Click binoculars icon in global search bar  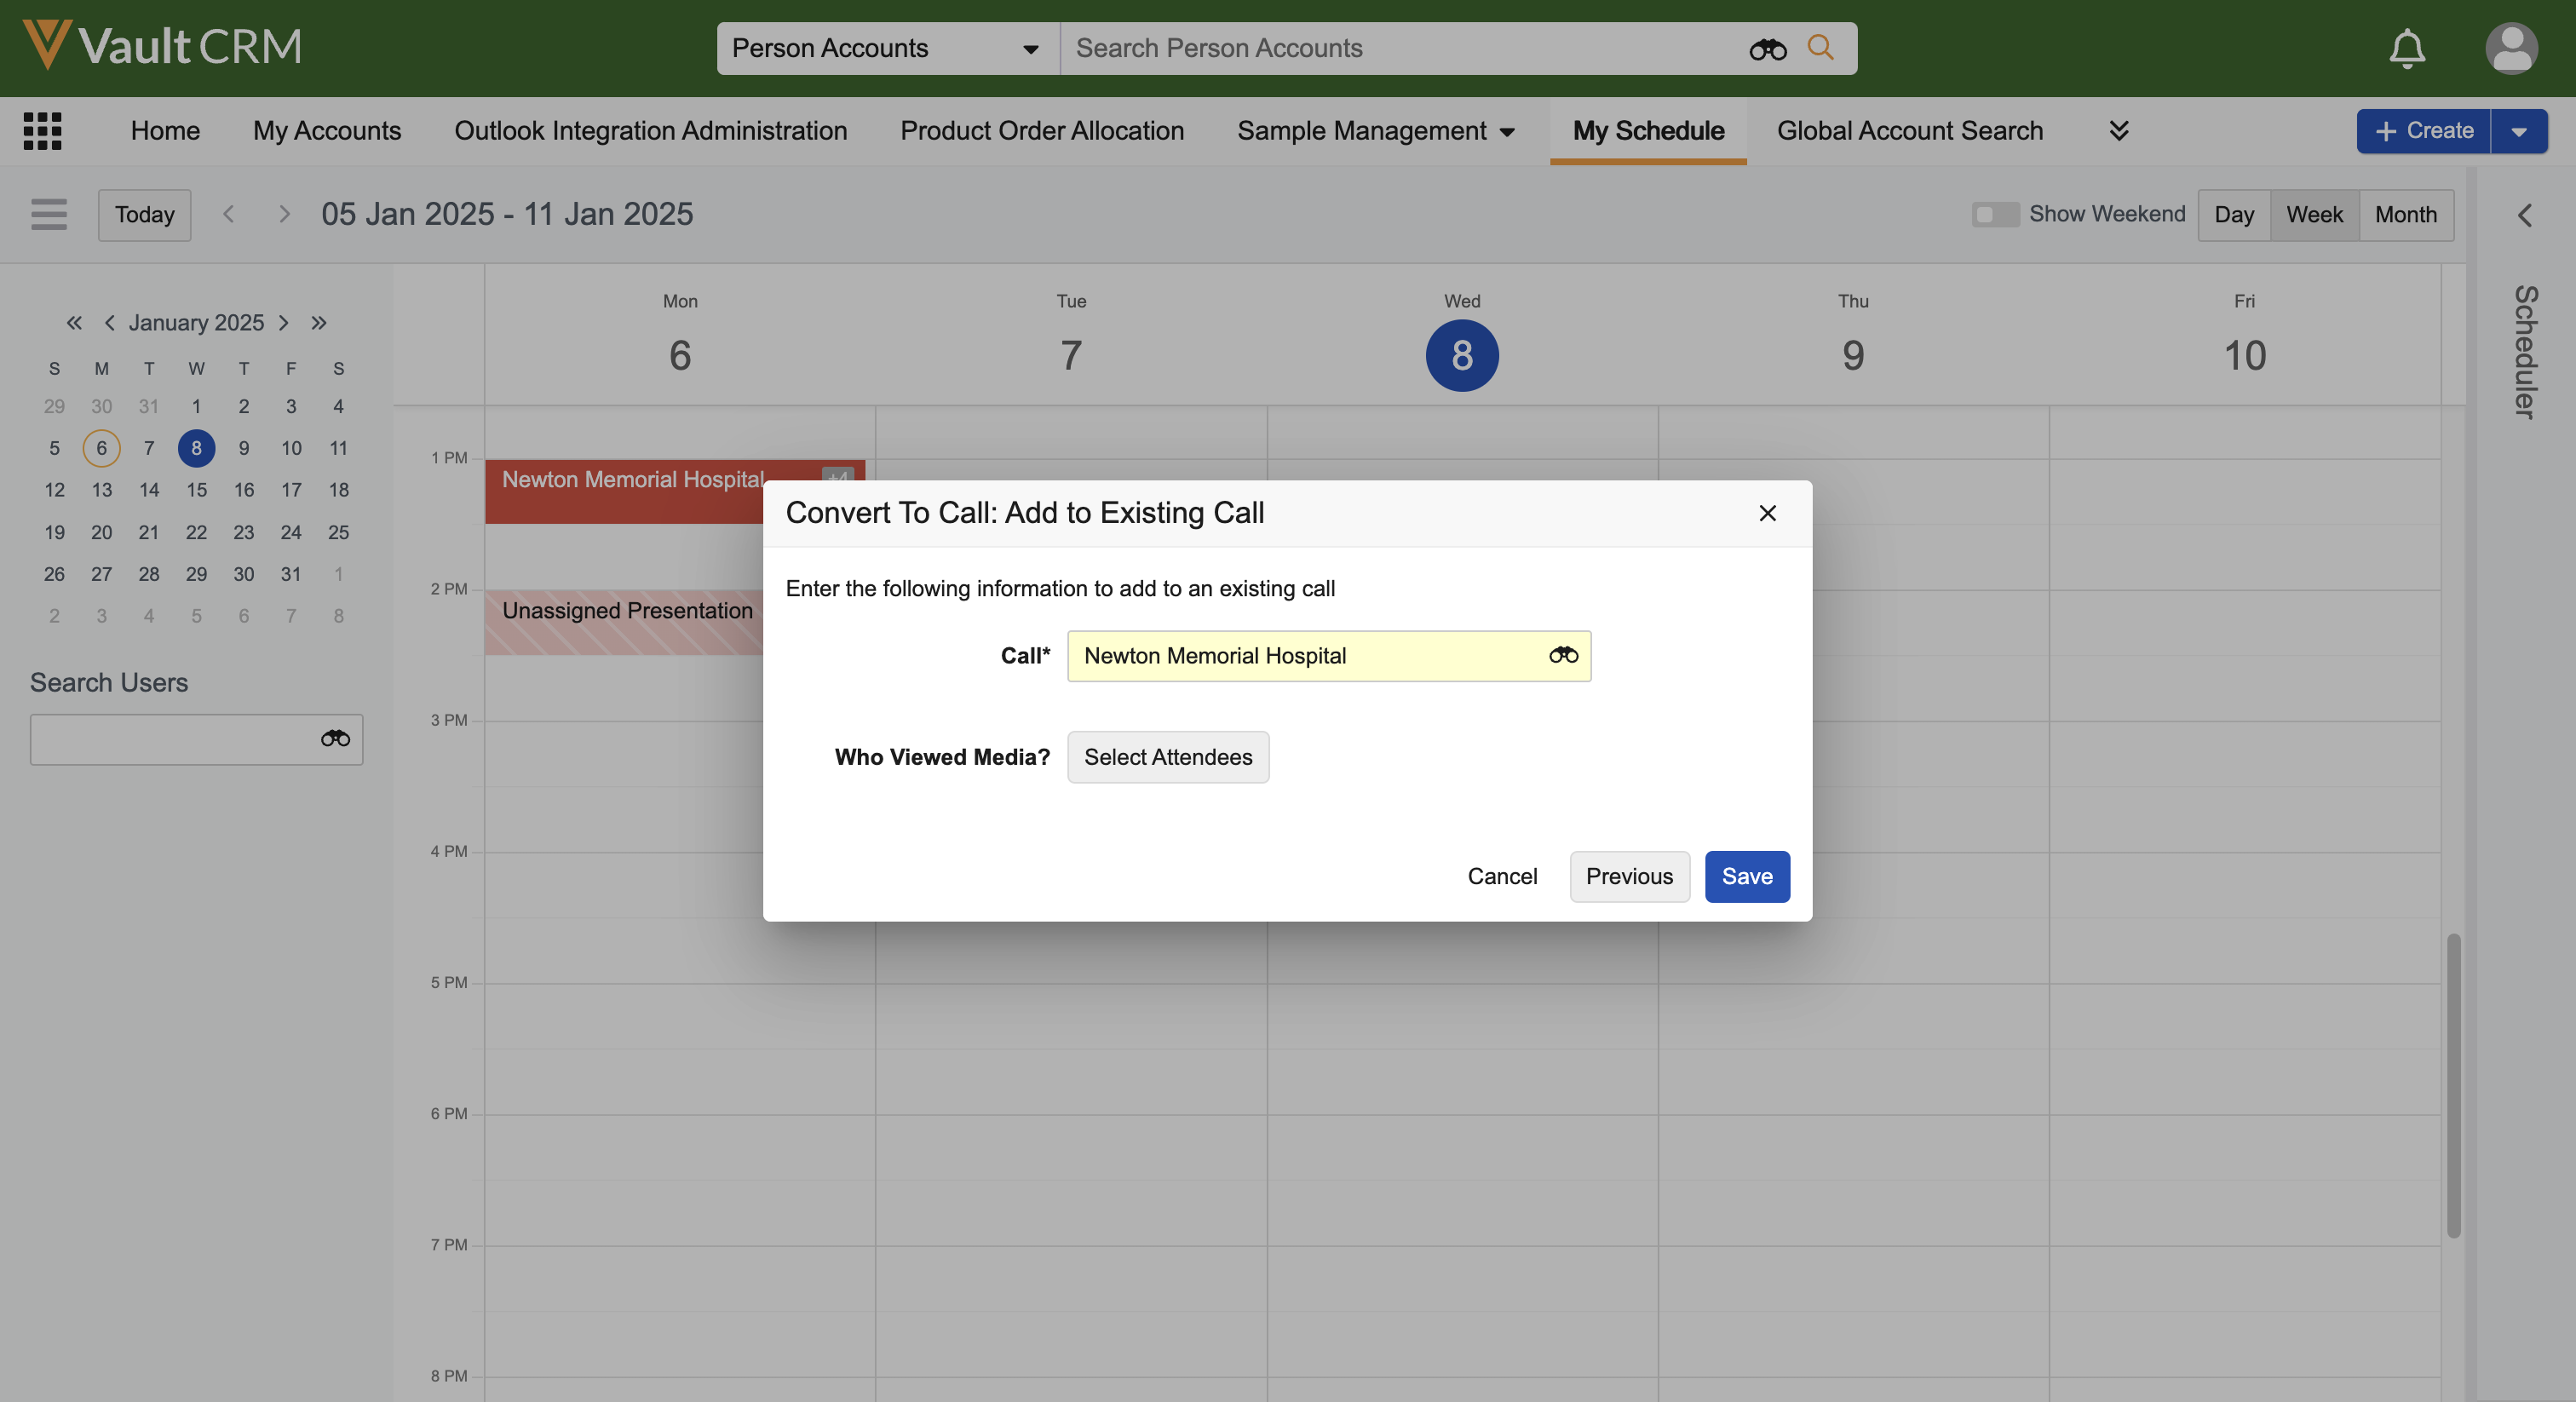point(1767,48)
